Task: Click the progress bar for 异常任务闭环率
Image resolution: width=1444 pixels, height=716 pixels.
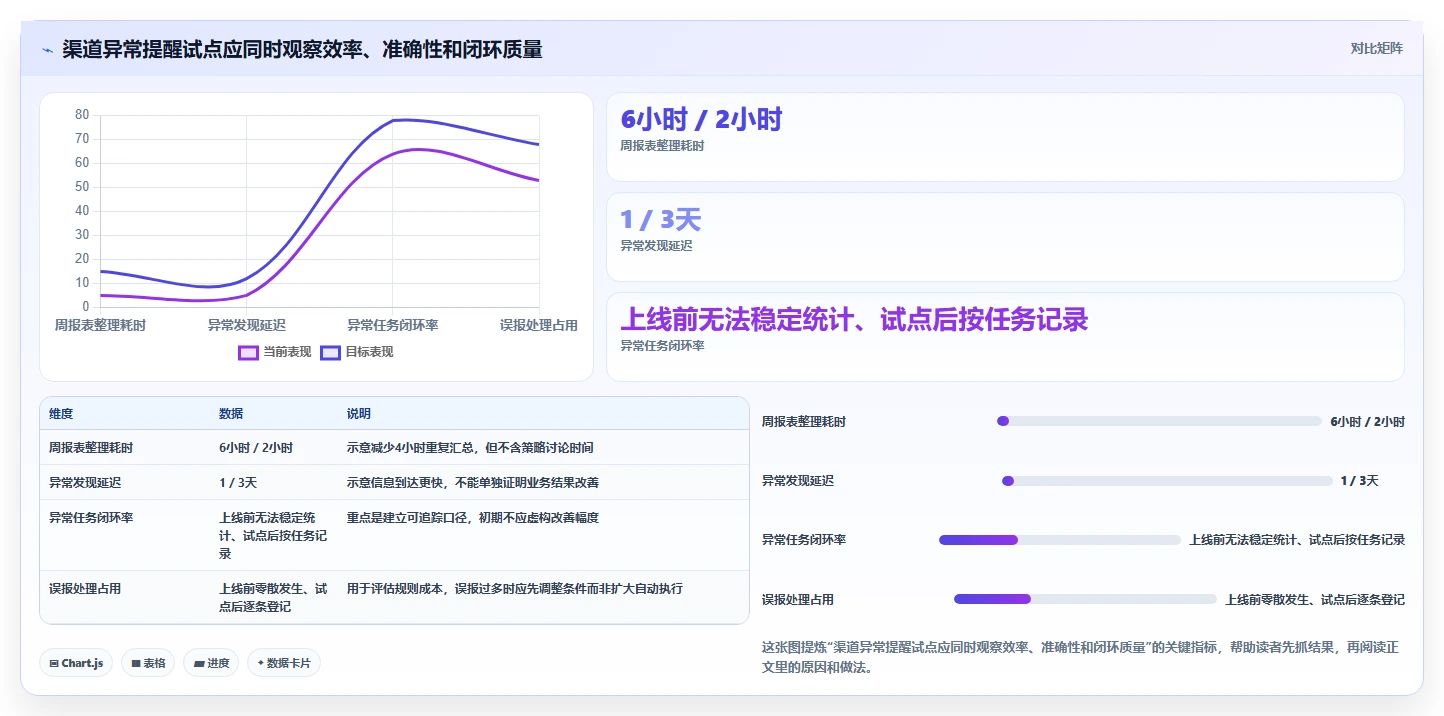Action: coord(1060,540)
